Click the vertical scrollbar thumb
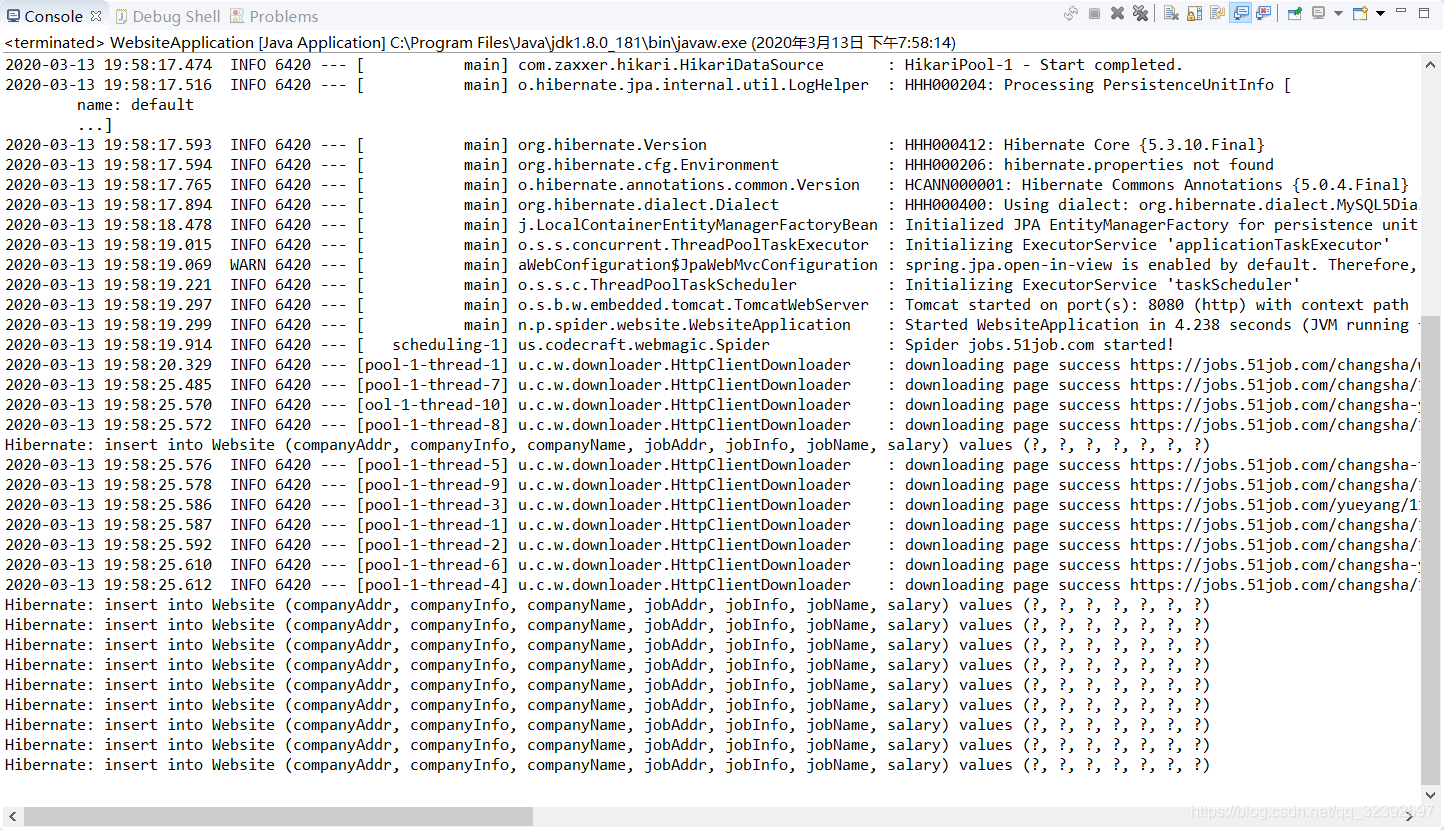Viewport: 1444px width, 830px height. pyautogui.click(x=1431, y=548)
